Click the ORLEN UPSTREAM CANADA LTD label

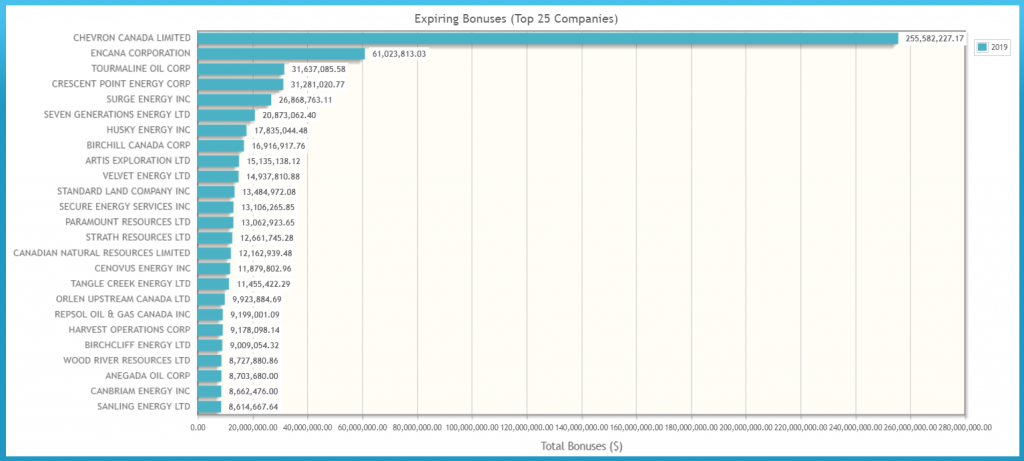tap(123, 299)
